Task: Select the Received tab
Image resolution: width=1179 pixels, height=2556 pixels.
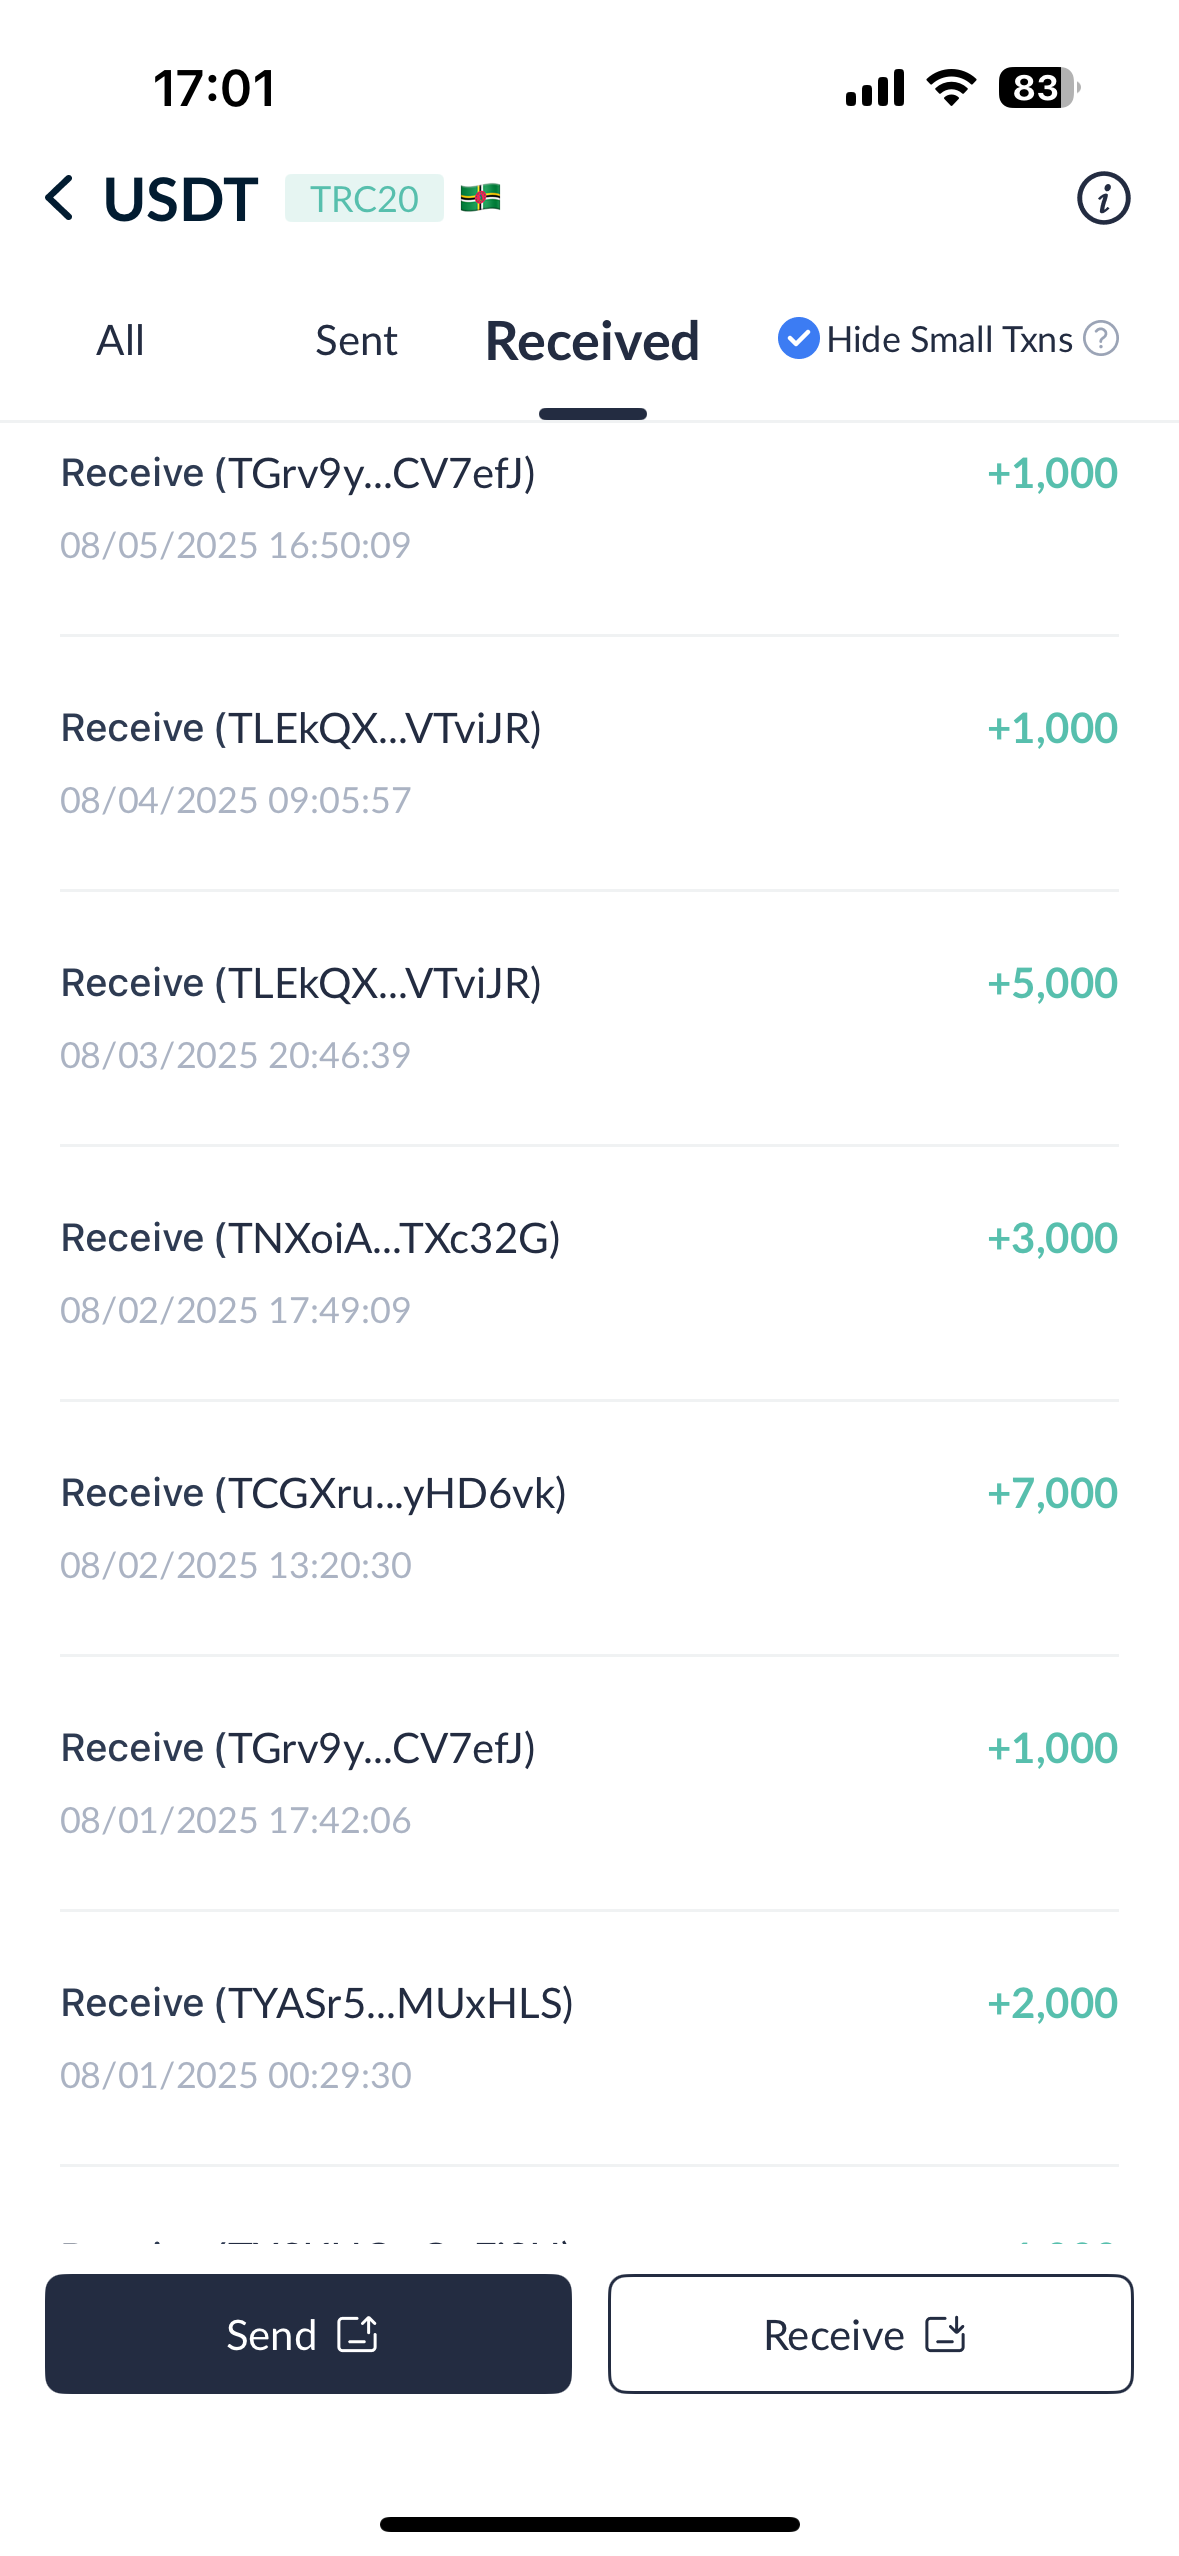Action: [x=592, y=341]
